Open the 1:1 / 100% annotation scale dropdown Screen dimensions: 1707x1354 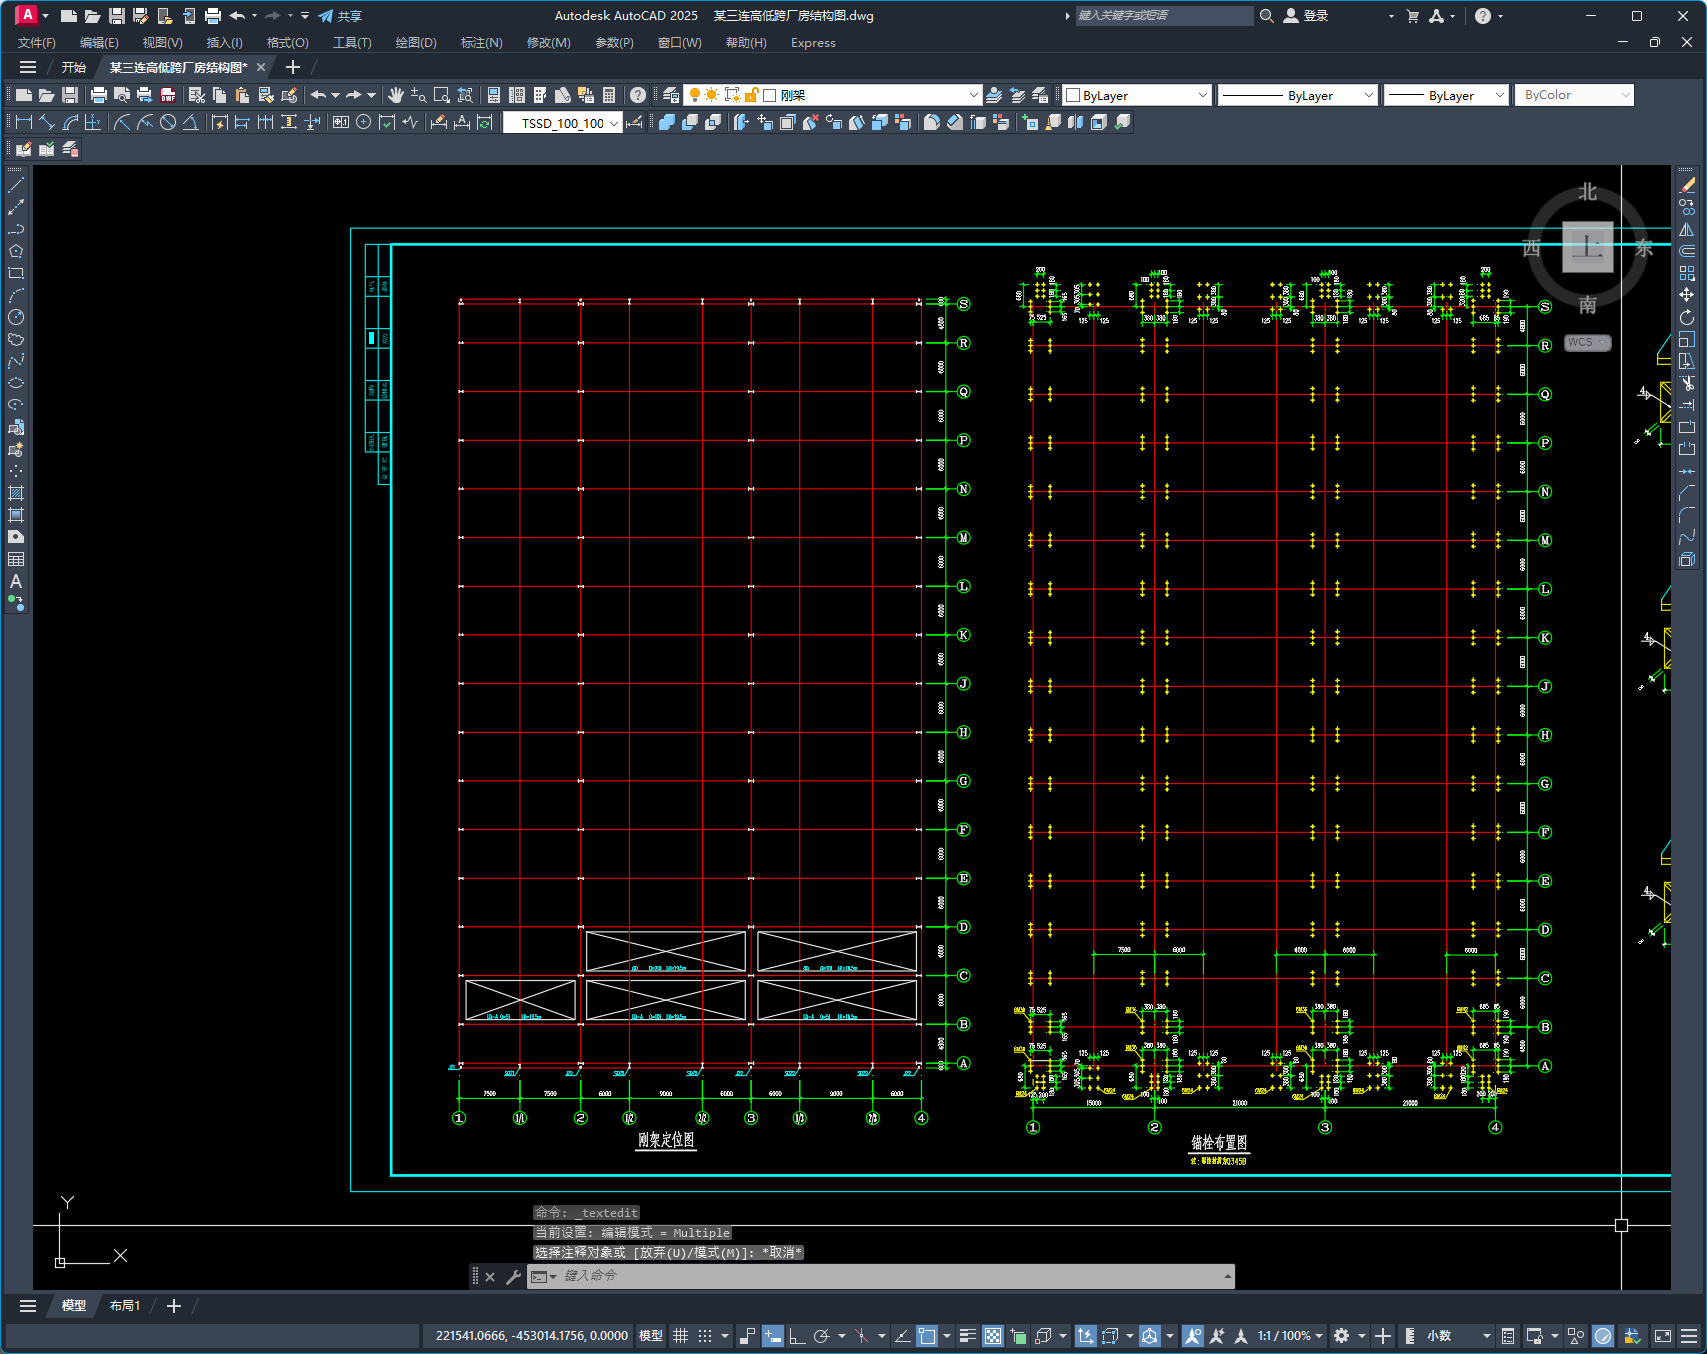click(x=1290, y=1336)
